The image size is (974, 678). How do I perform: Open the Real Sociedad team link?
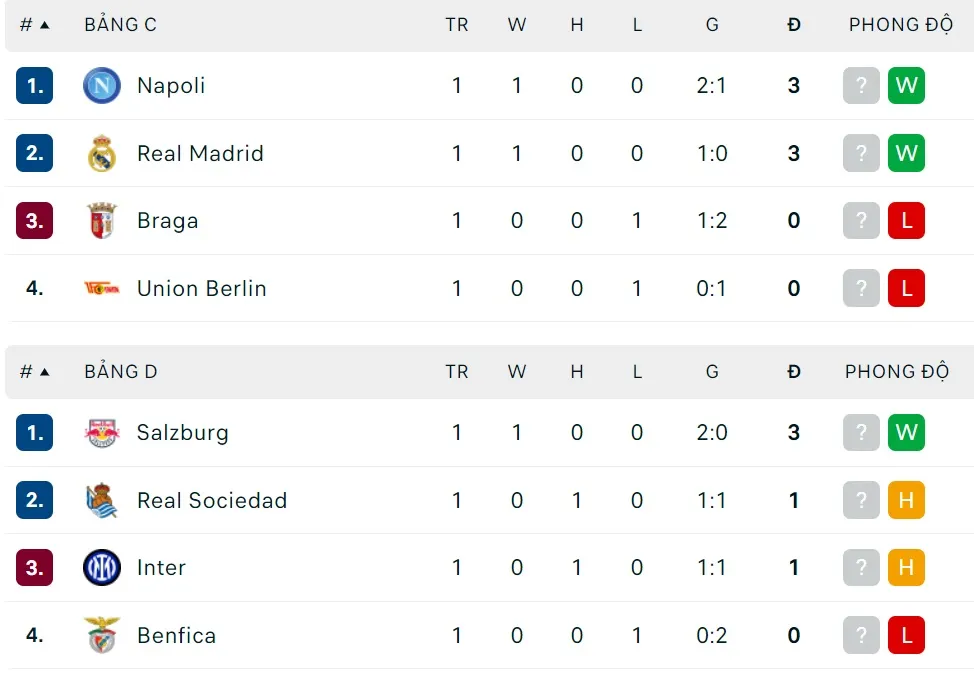pos(212,501)
